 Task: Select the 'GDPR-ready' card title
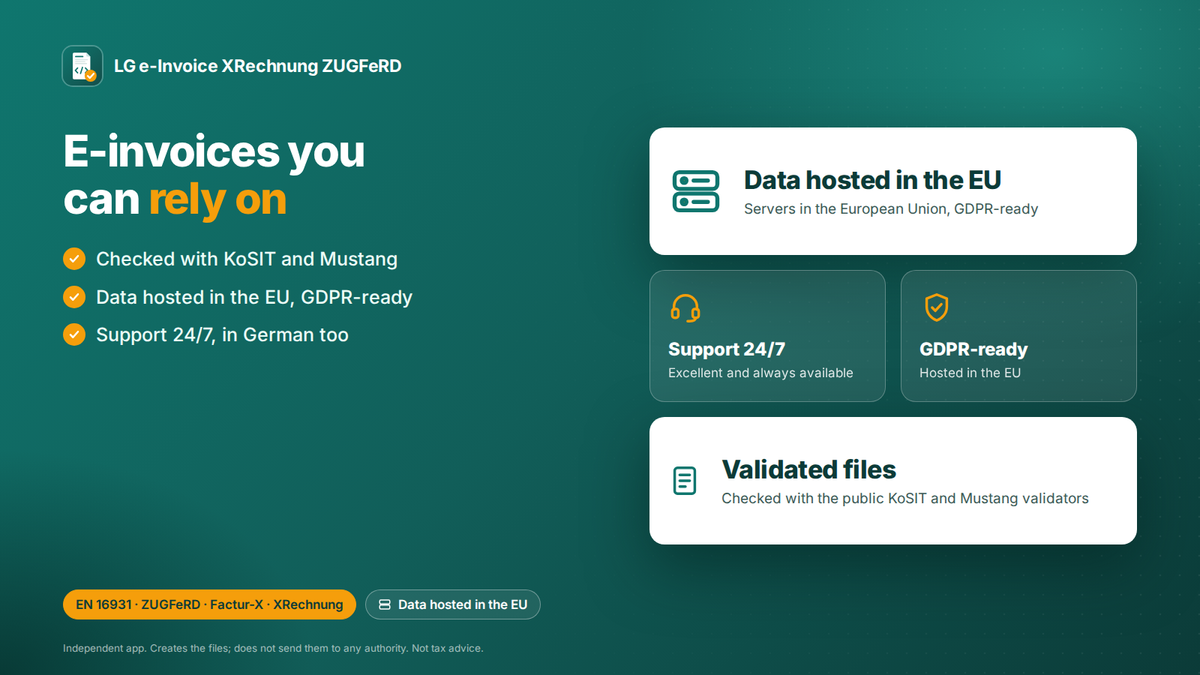973,349
